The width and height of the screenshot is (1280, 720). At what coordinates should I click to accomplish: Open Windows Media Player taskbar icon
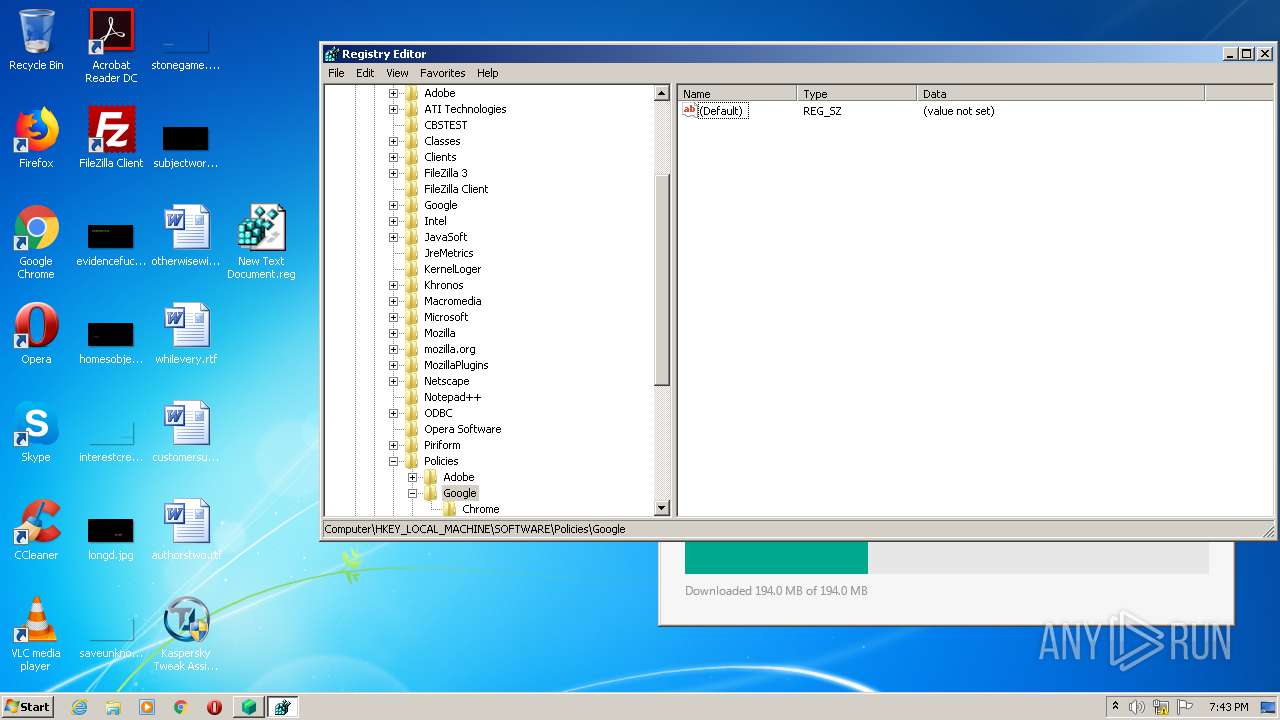[147, 707]
